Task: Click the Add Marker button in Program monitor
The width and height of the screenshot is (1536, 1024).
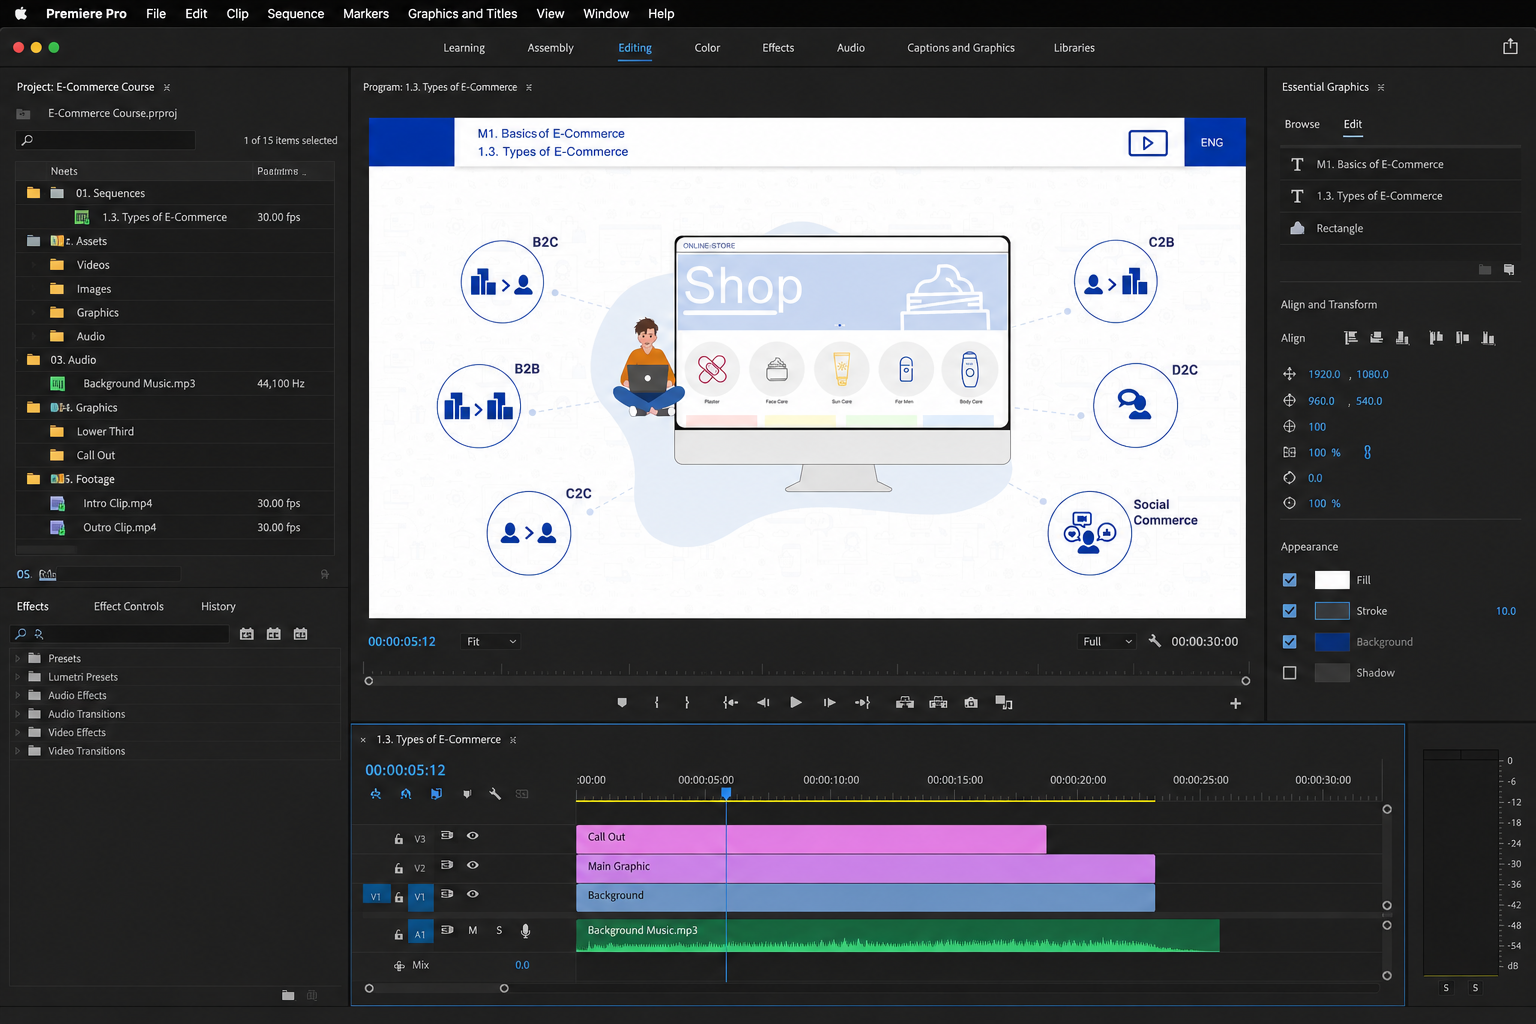Action: click(622, 703)
